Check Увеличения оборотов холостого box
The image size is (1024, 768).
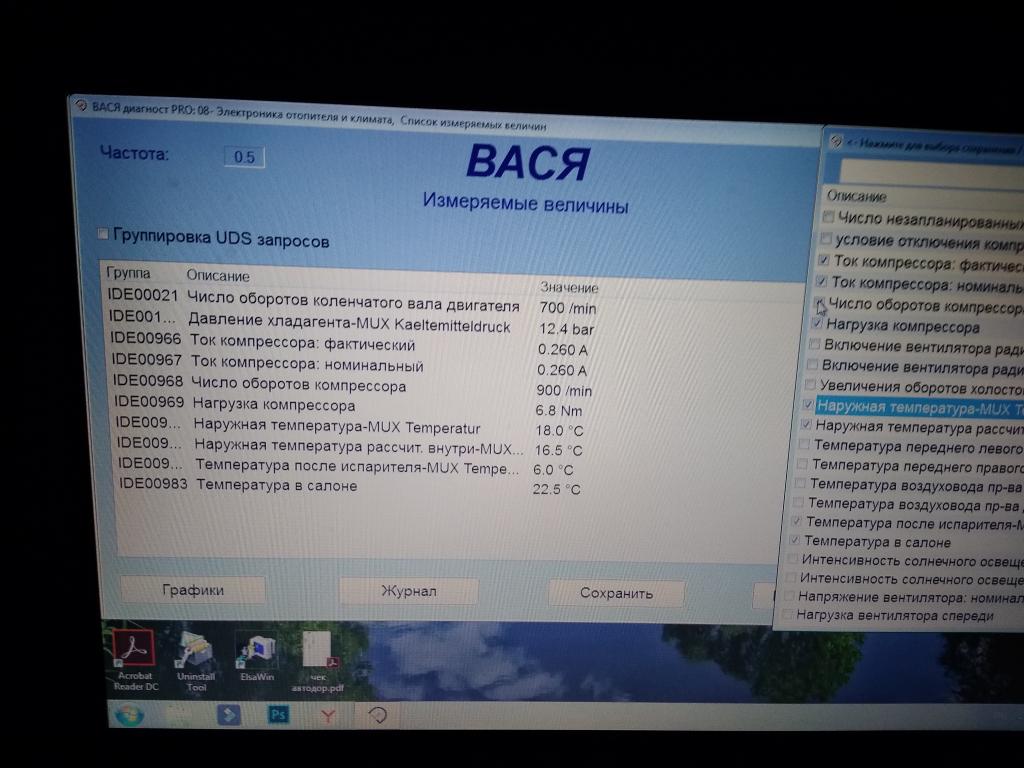[x=810, y=384]
